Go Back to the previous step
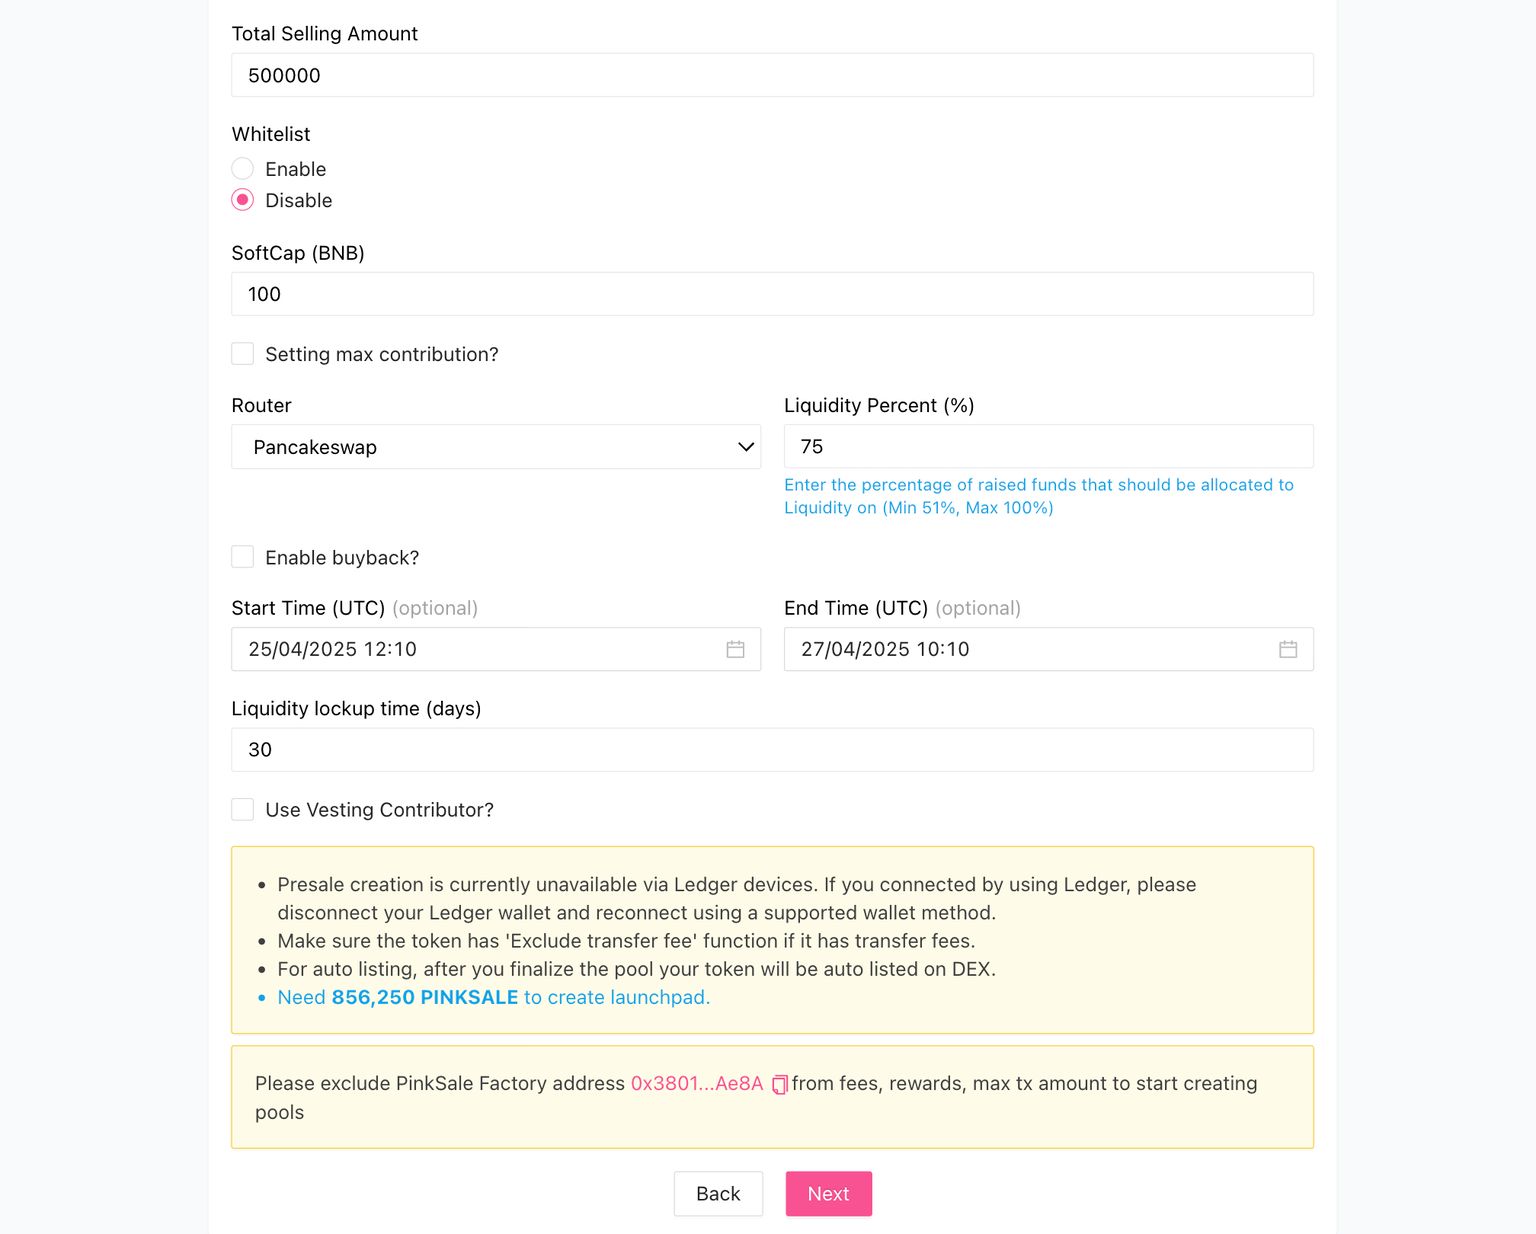This screenshot has width=1536, height=1234. point(718,1194)
